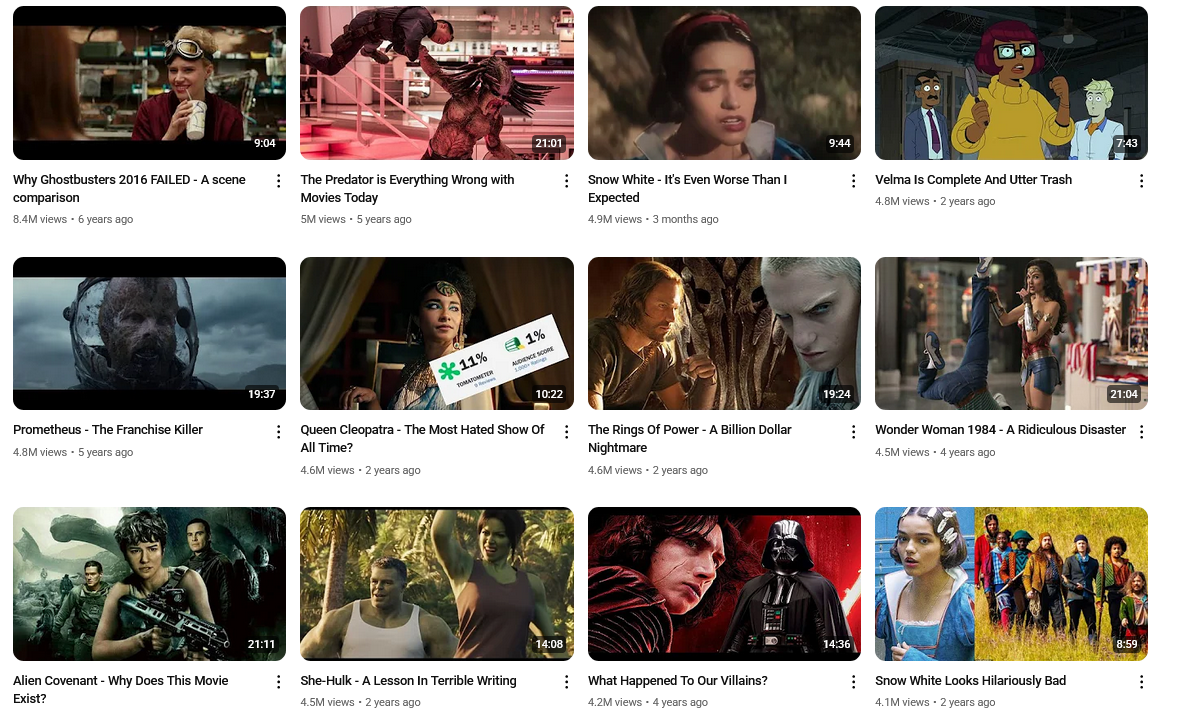
Task: Play the Prometheus thumbnail
Action: (x=149, y=333)
